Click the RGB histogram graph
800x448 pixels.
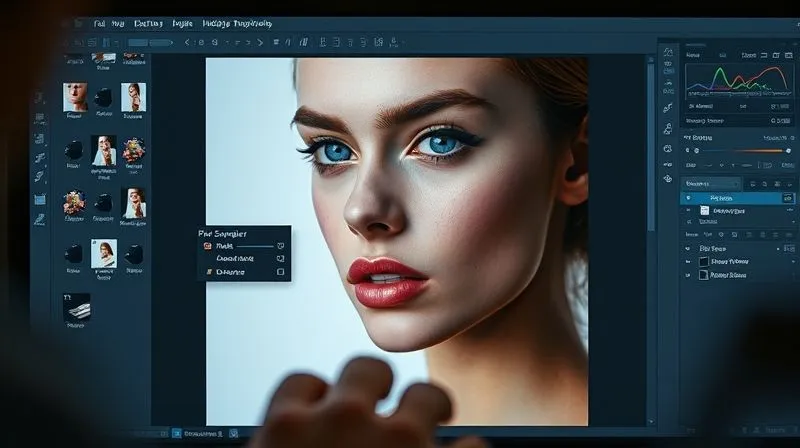[738, 81]
